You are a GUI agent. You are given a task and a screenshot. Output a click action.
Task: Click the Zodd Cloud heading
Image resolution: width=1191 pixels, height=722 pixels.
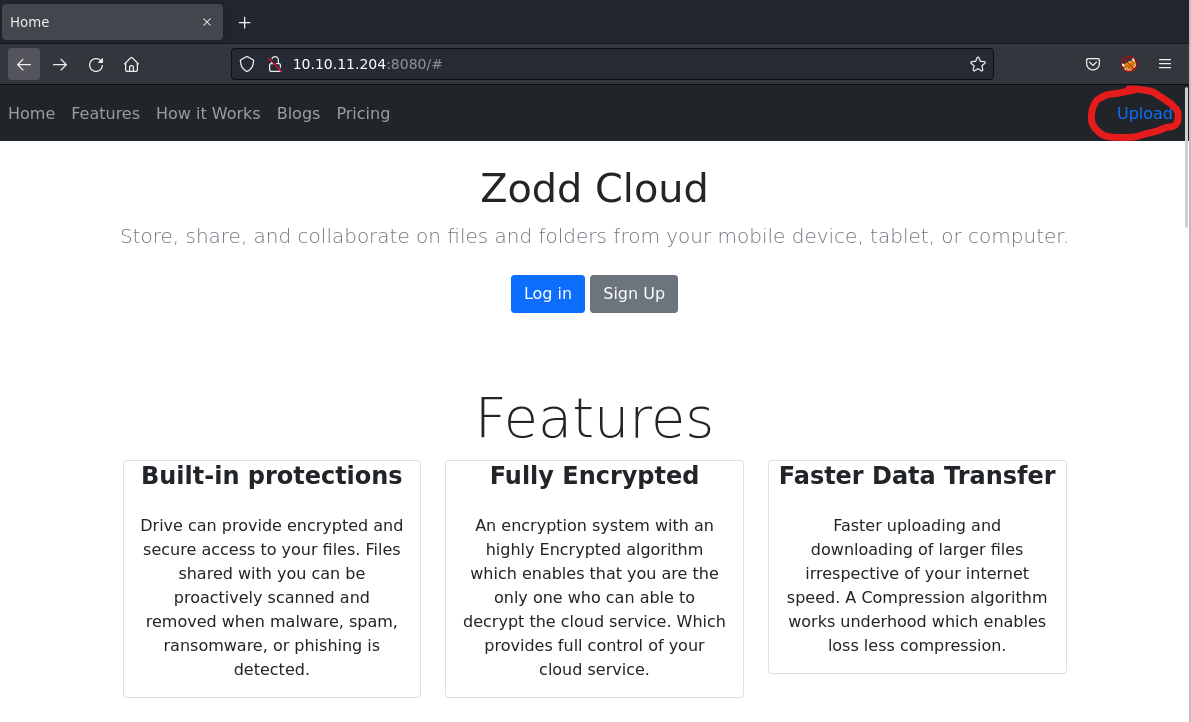coord(594,188)
